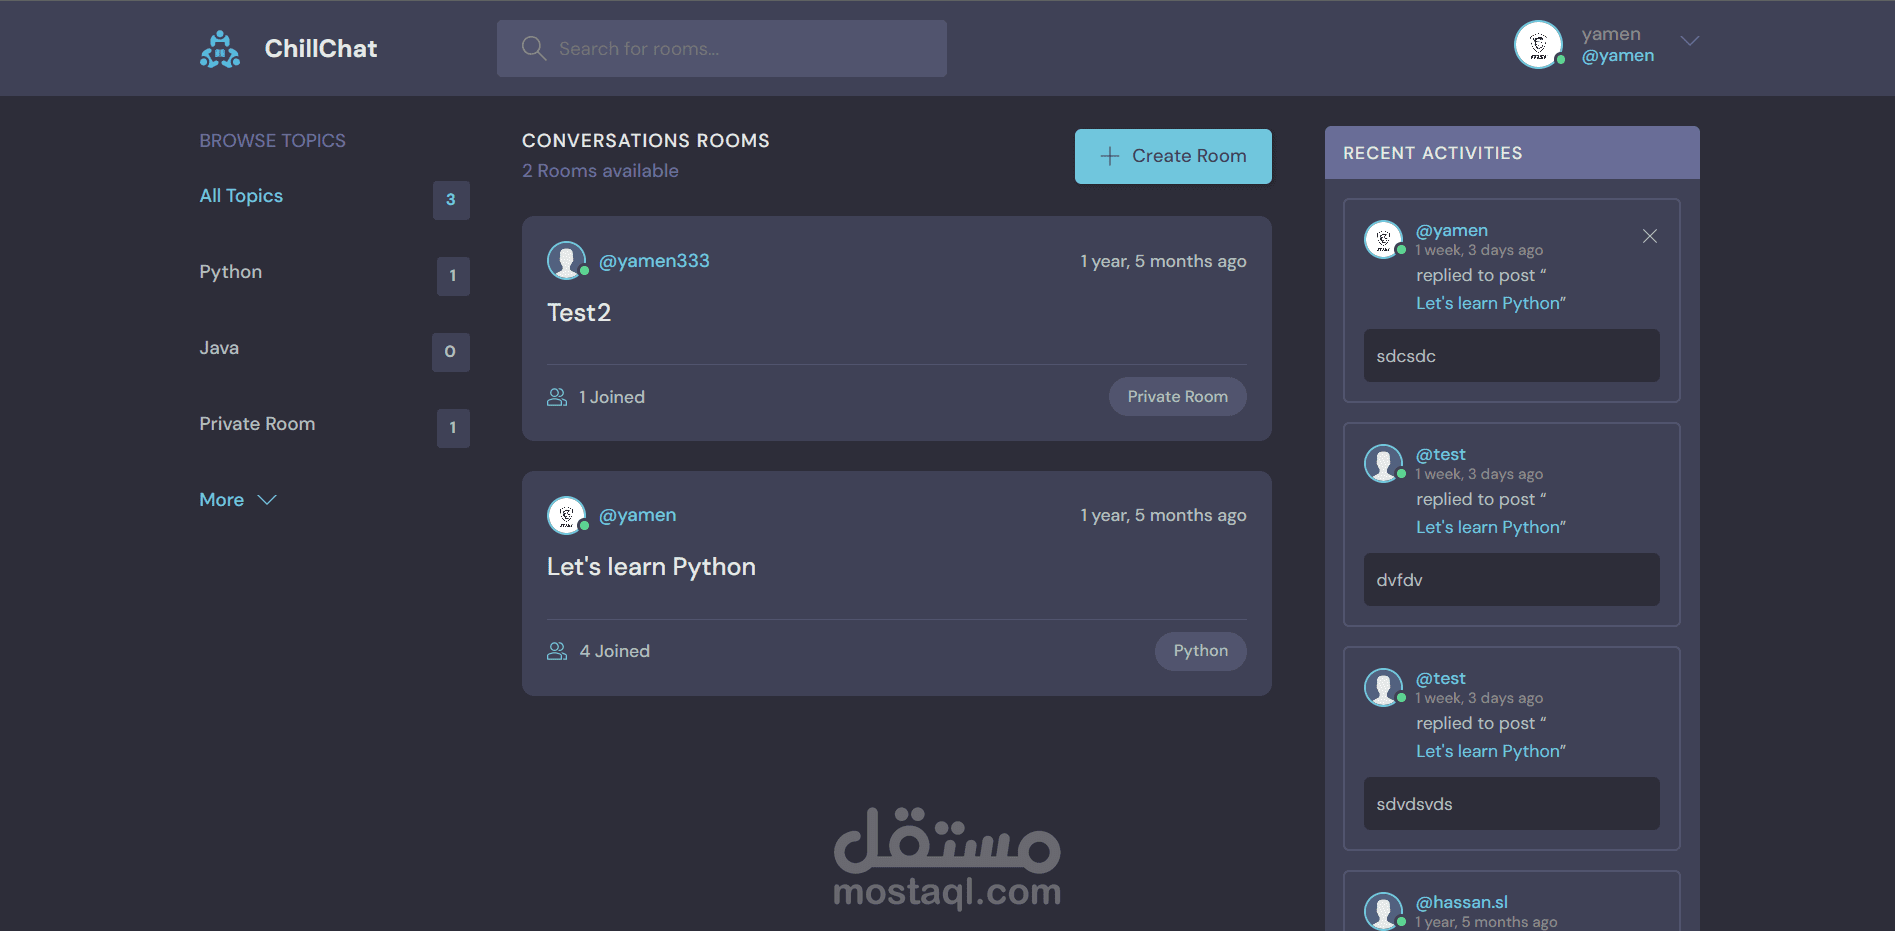Open the @yamen333 profile link
Screen dimensions: 1895x931
(x=654, y=261)
